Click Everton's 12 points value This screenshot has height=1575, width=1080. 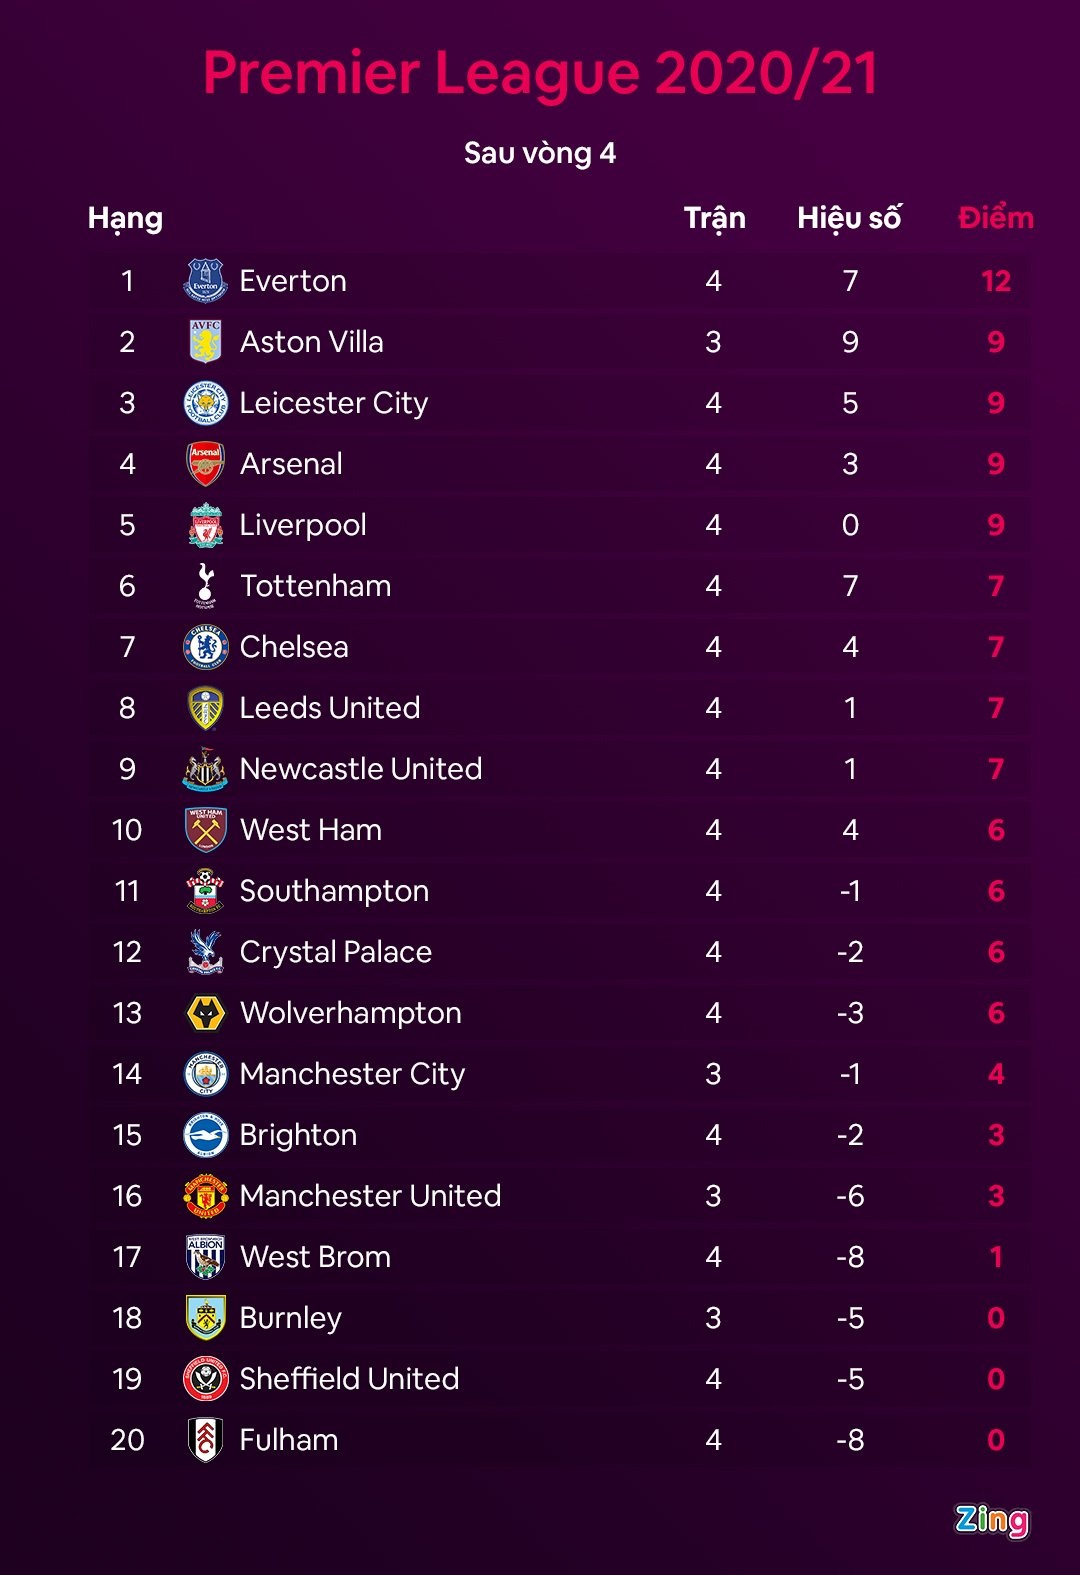[995, 281]
